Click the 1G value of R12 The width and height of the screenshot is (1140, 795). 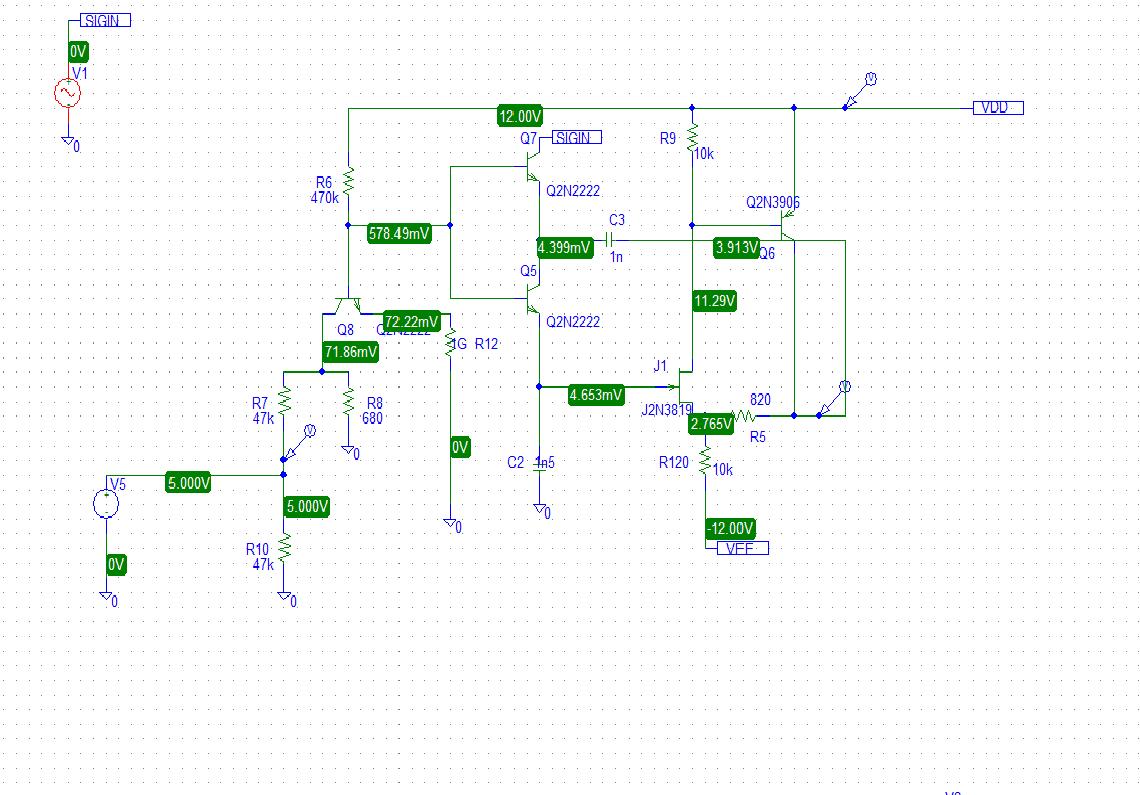(458, 343)
